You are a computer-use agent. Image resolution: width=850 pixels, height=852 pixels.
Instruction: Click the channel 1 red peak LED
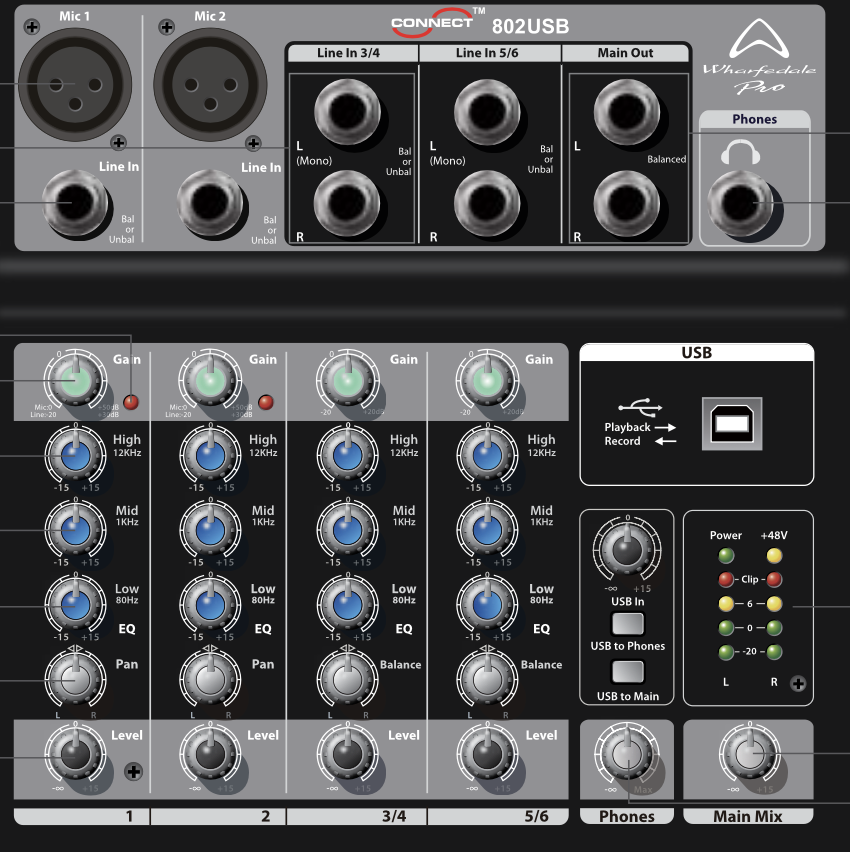click(x=129, y=402)
